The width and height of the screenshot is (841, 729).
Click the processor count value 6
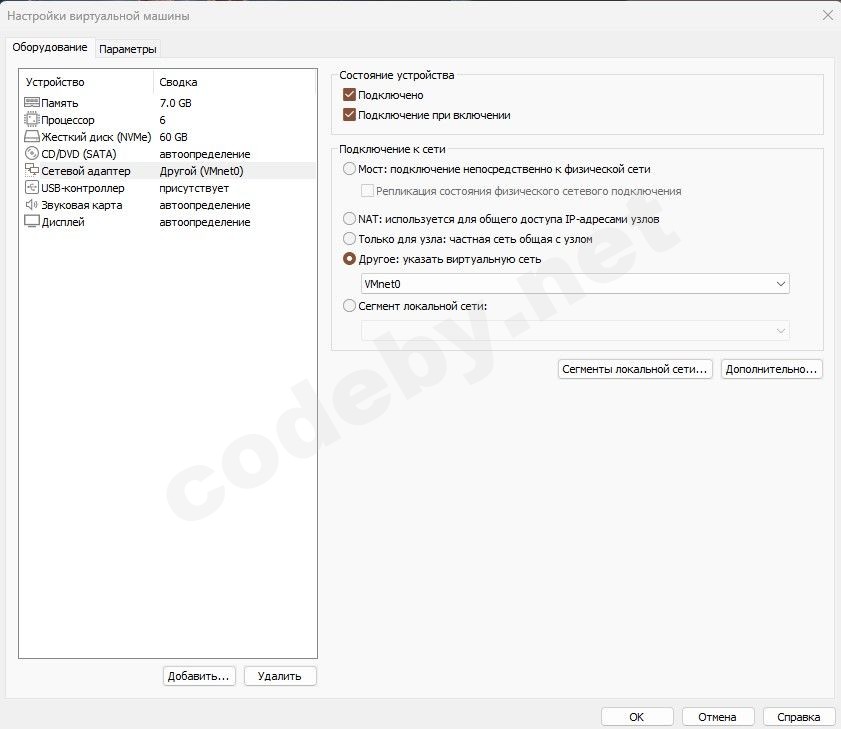click(x=163, y=120)
